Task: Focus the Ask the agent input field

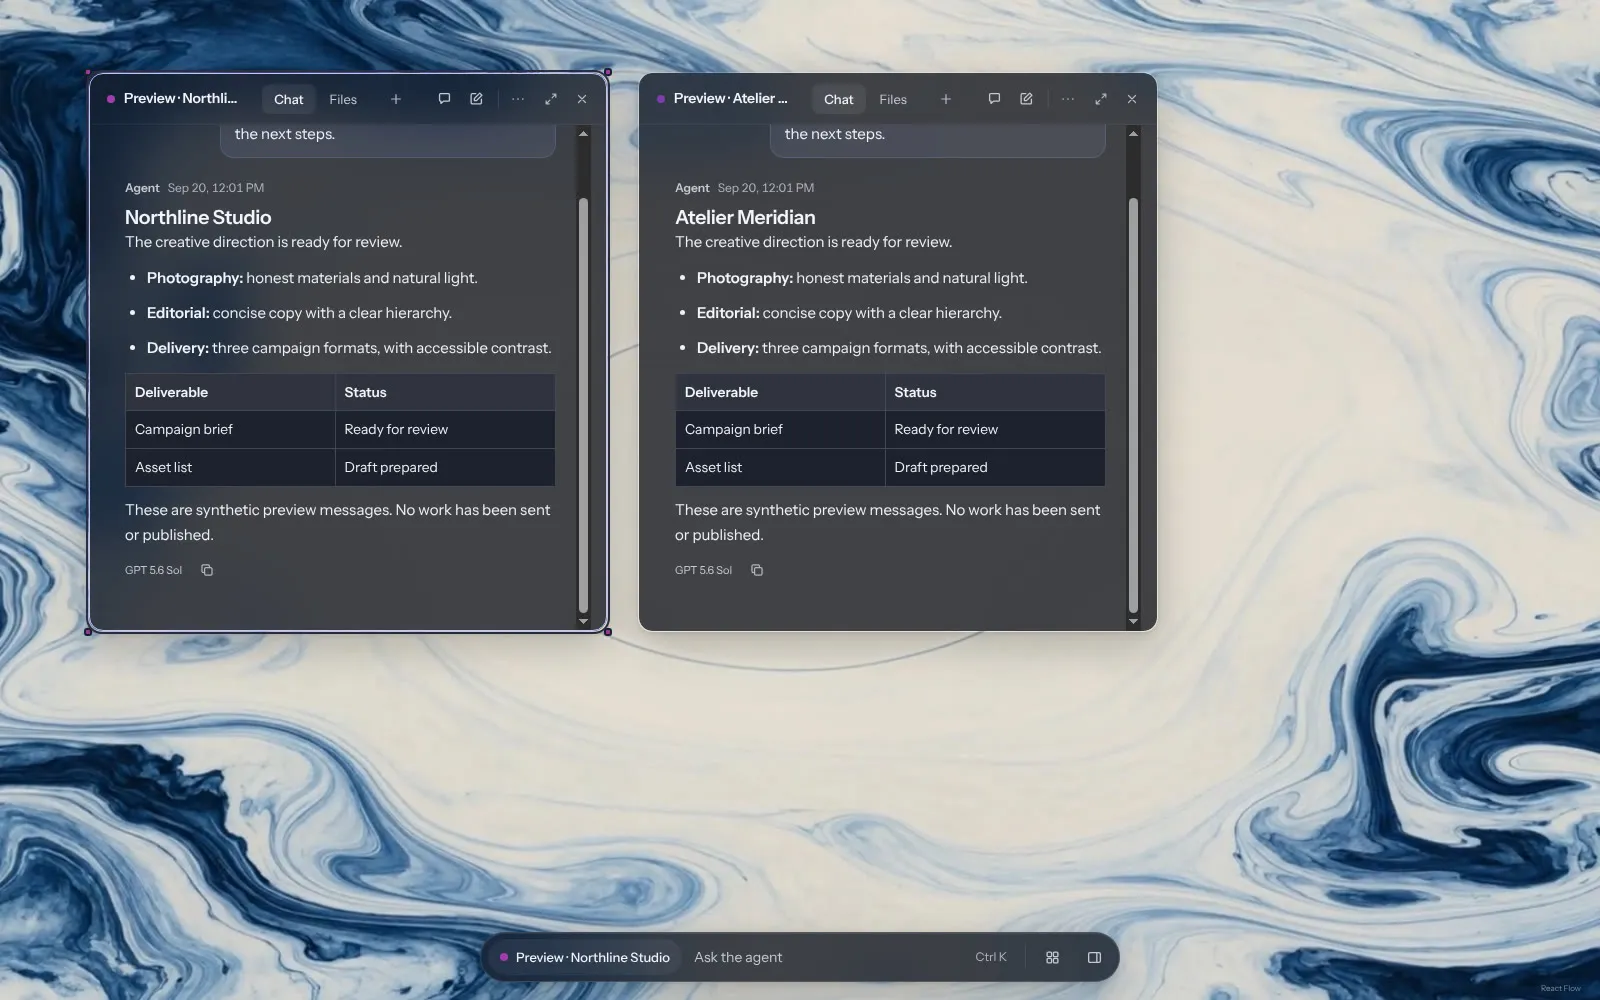Action: [x=828, y=957]
